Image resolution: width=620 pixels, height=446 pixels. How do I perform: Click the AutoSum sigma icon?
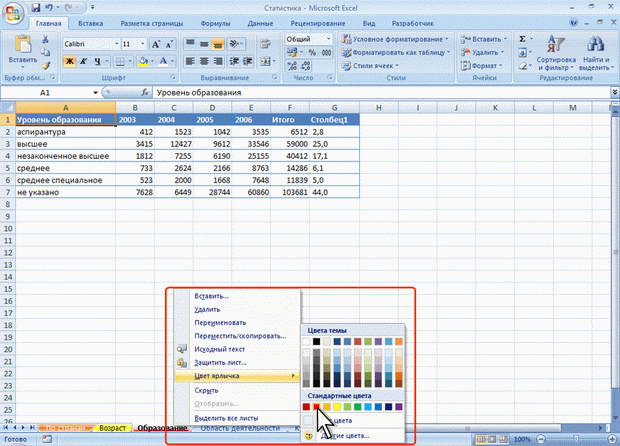(x=522, y=38)
